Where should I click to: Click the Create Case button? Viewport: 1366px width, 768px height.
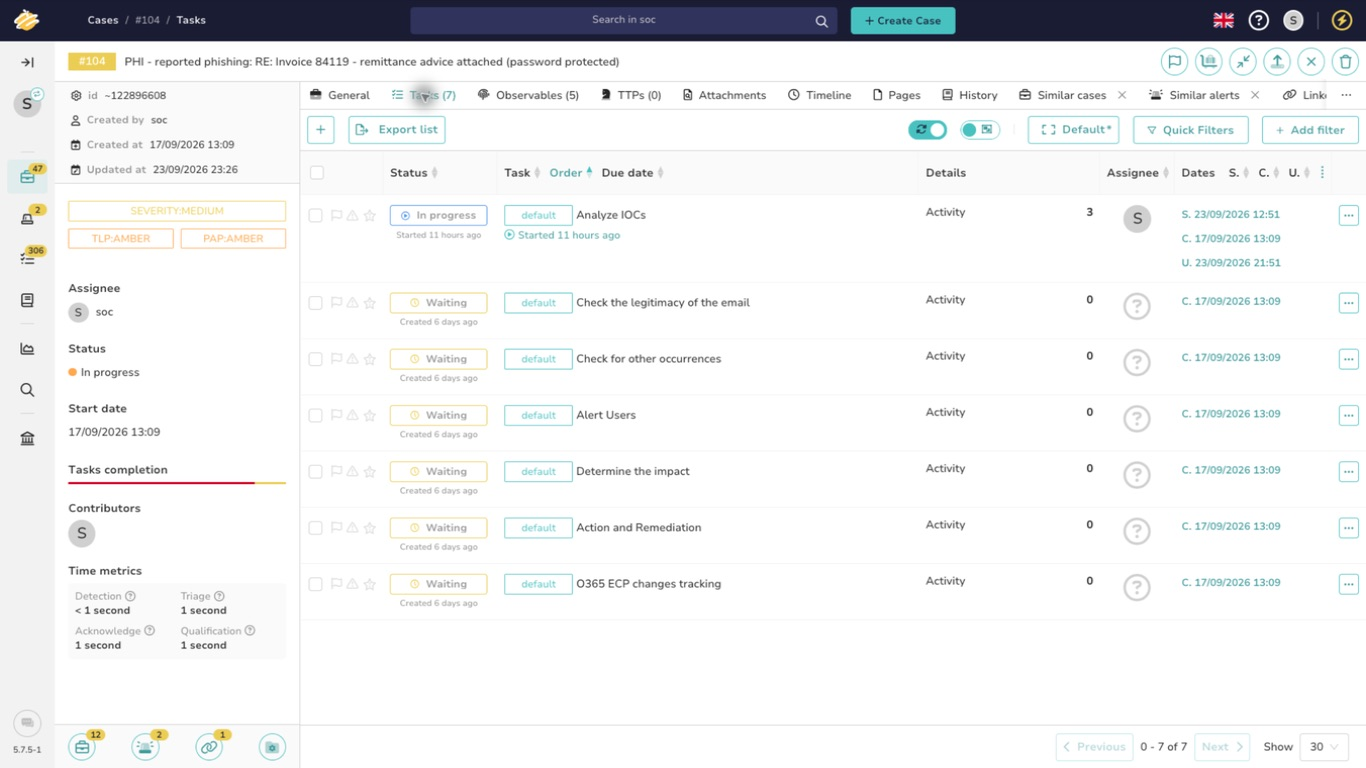[x=903, y=20]
